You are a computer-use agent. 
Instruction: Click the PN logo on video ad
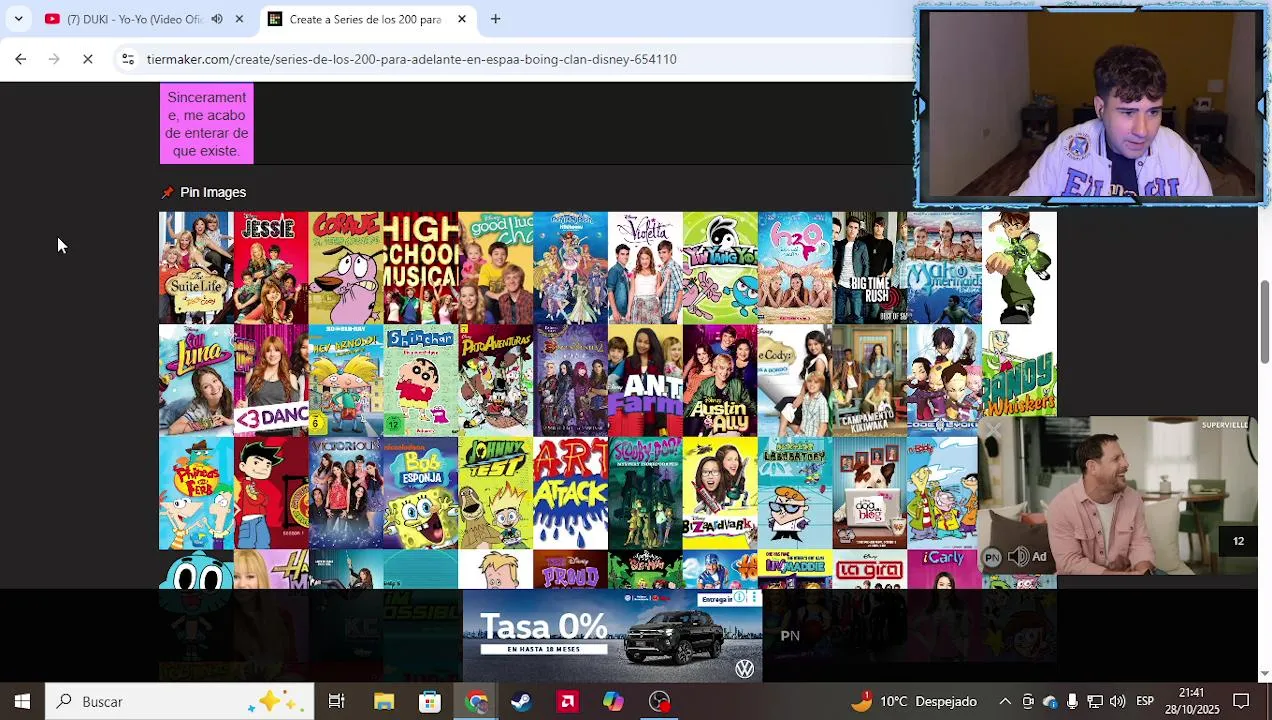(x=992, y=558)
